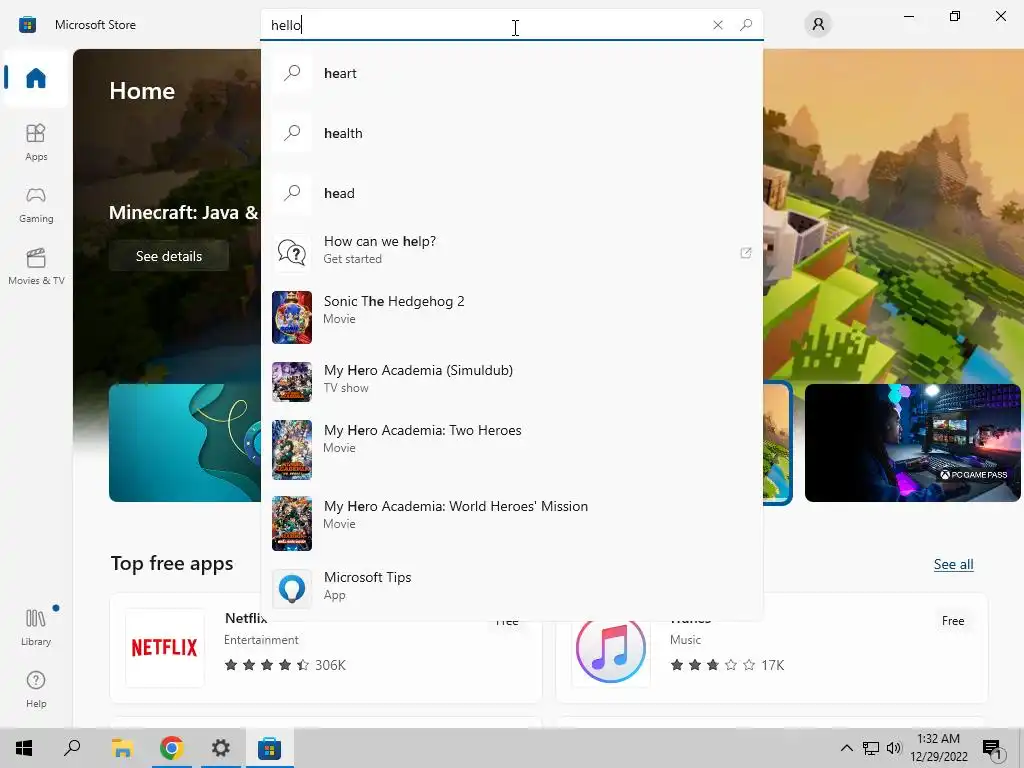Viewport: 1024px width, 768px height.
Task: Open the notification center icon
Action: click(x=993, y=749)
